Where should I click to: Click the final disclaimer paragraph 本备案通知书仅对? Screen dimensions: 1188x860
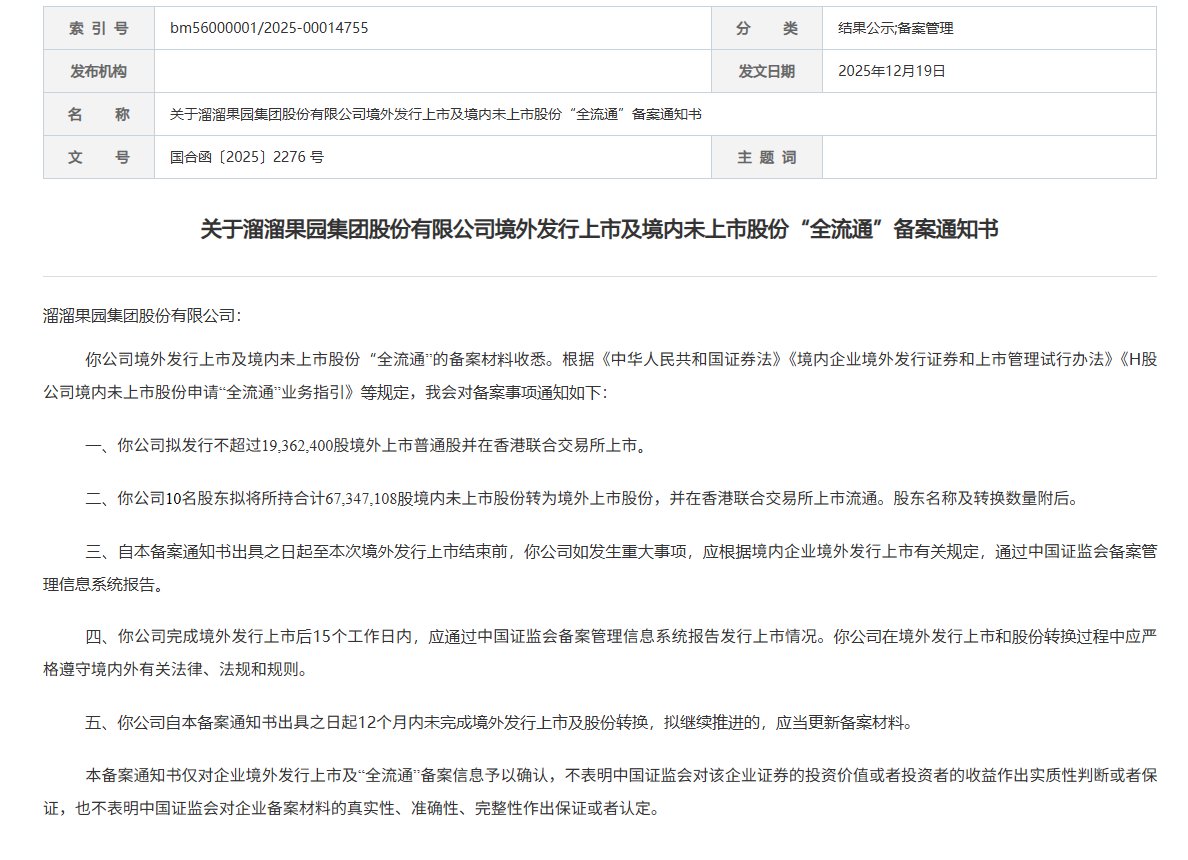600,792
